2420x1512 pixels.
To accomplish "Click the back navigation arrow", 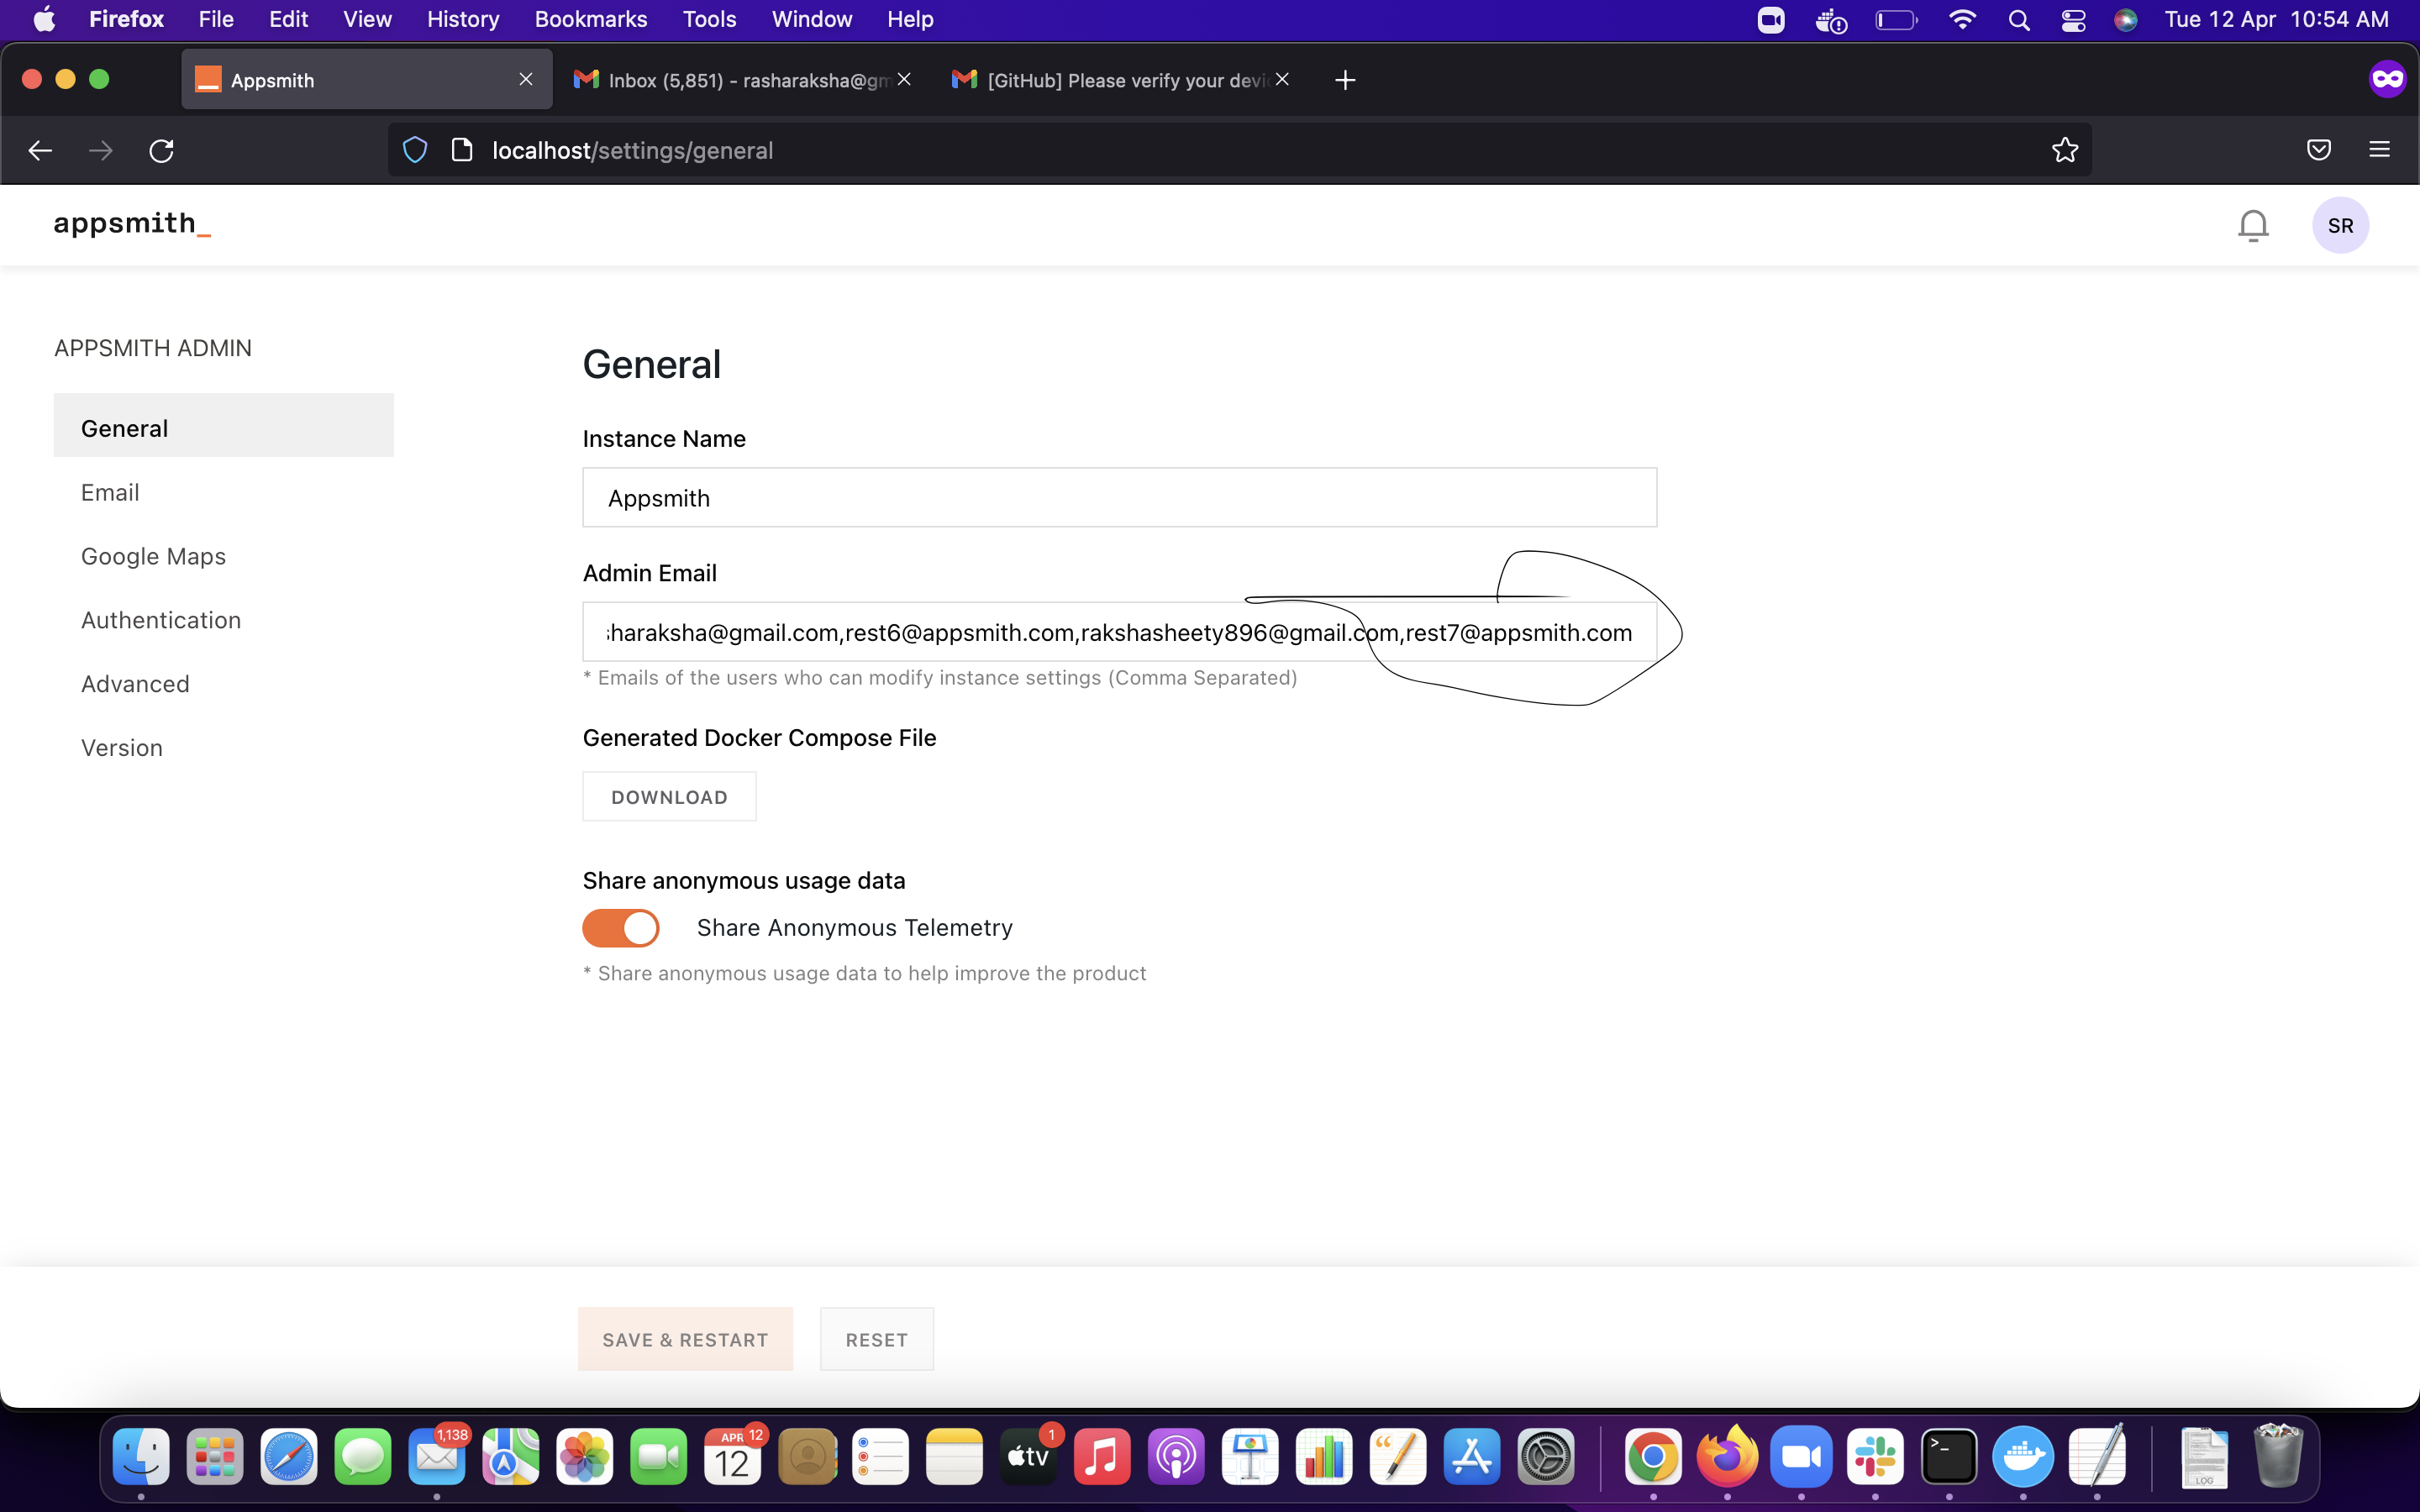I will (x=40, y=150).
